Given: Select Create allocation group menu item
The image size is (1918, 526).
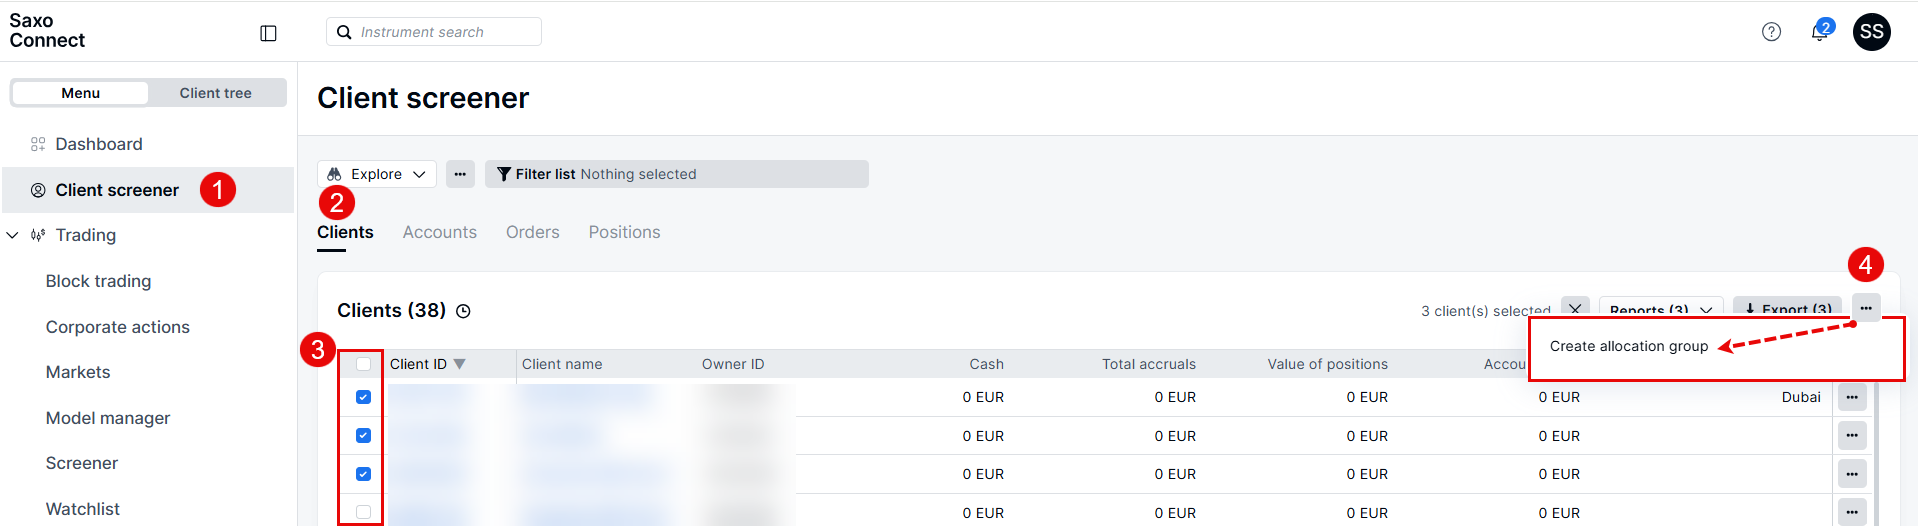Looking at the screenshot, I should pos(1628,346).
